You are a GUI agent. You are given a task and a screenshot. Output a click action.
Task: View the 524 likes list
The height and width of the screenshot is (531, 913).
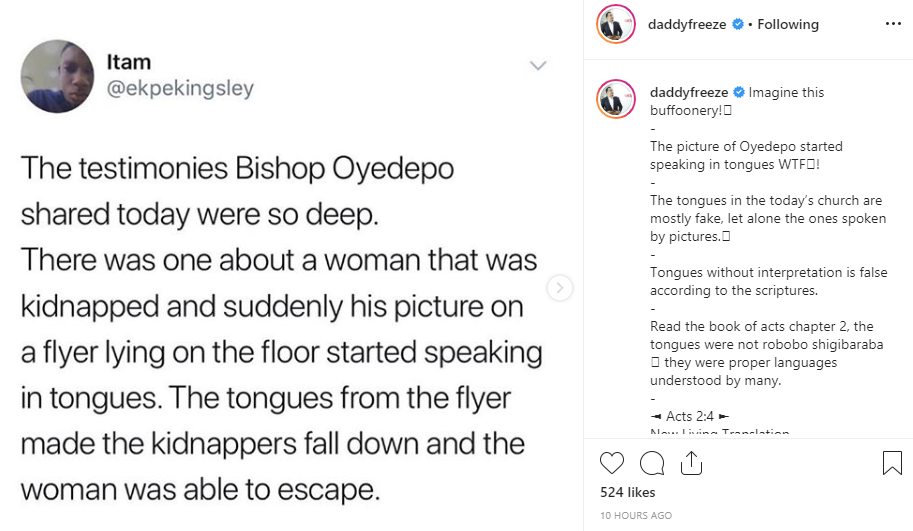click(x=627, y=492)
